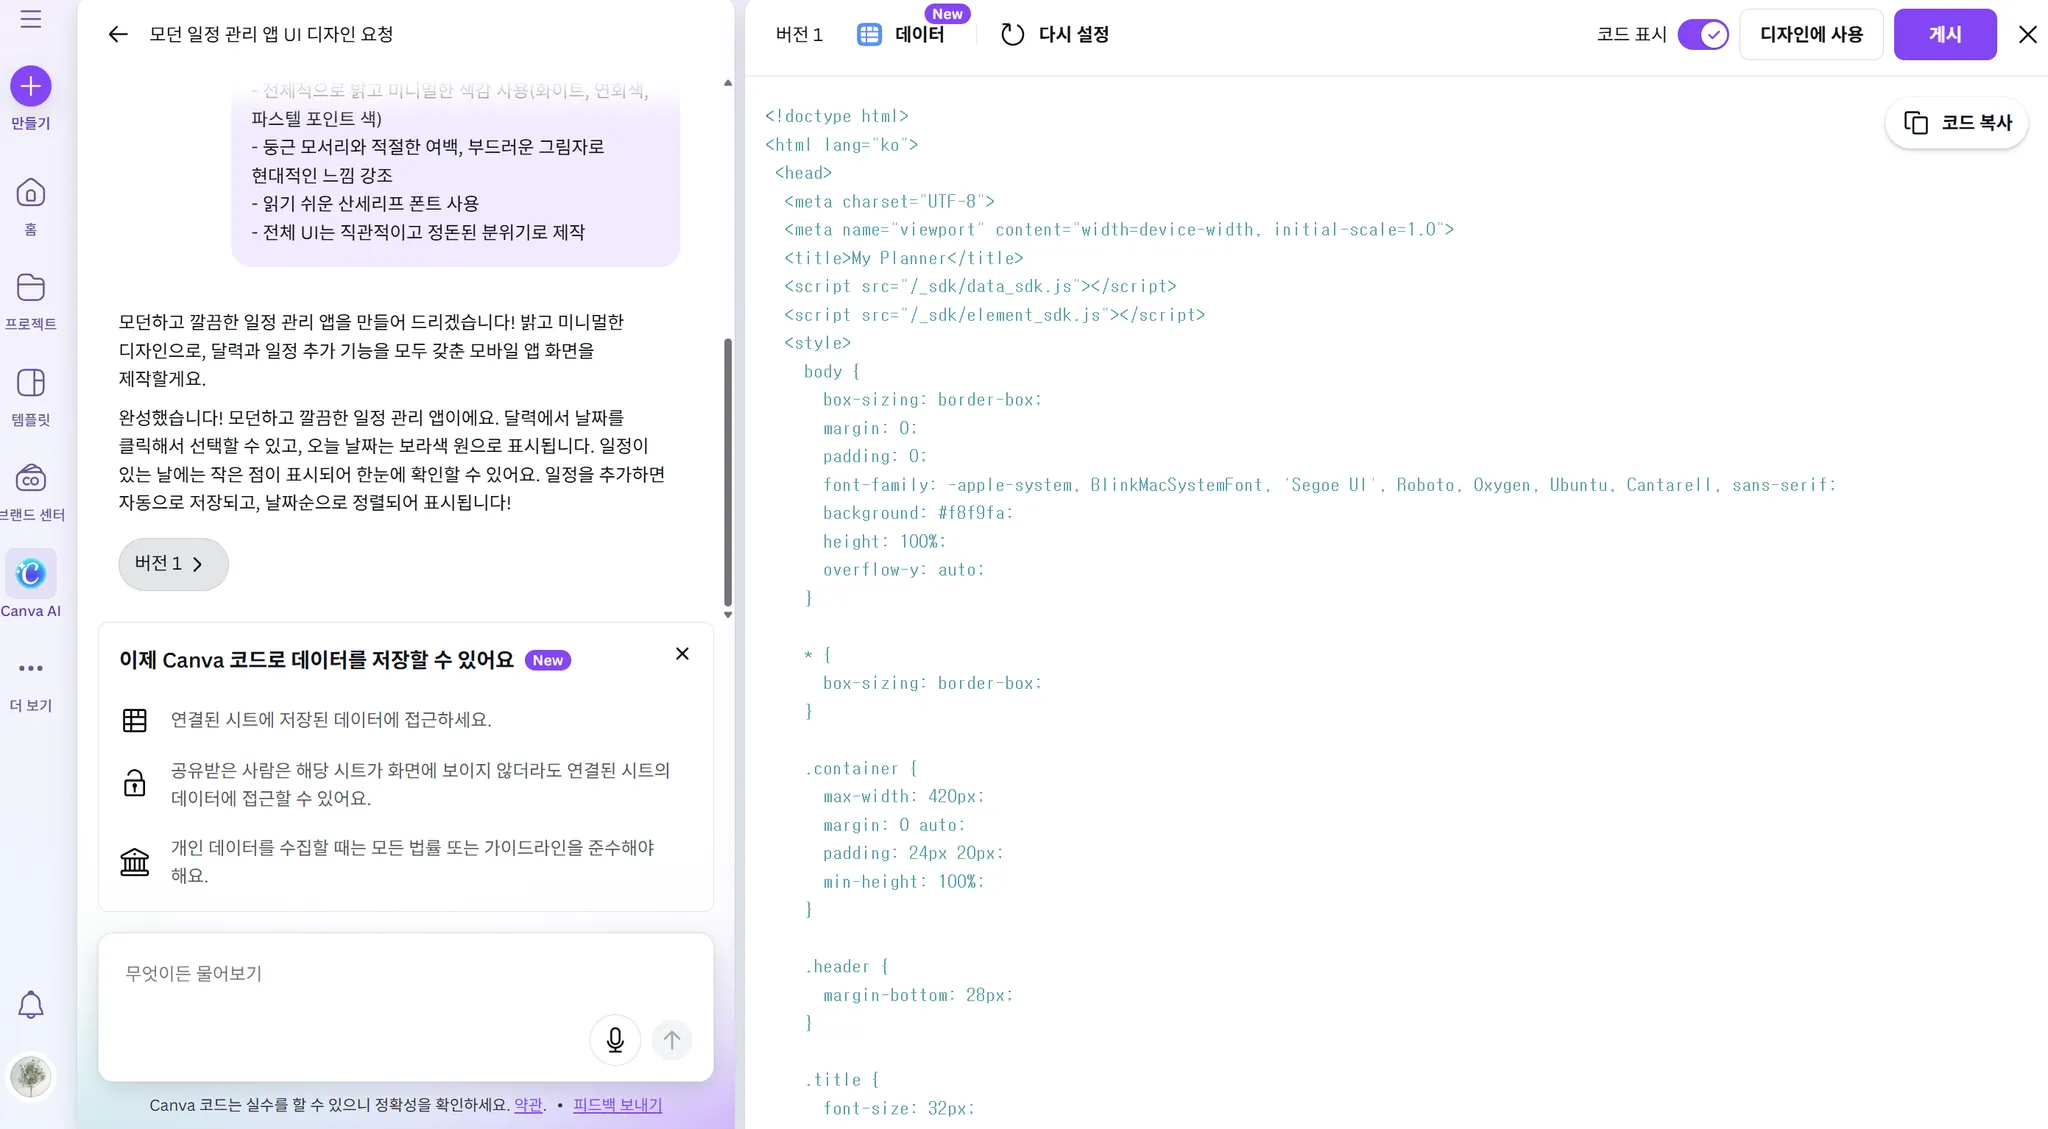2048x1129 pixels.
Task: Open 브랜드 센터 icon
Action: 31,479
